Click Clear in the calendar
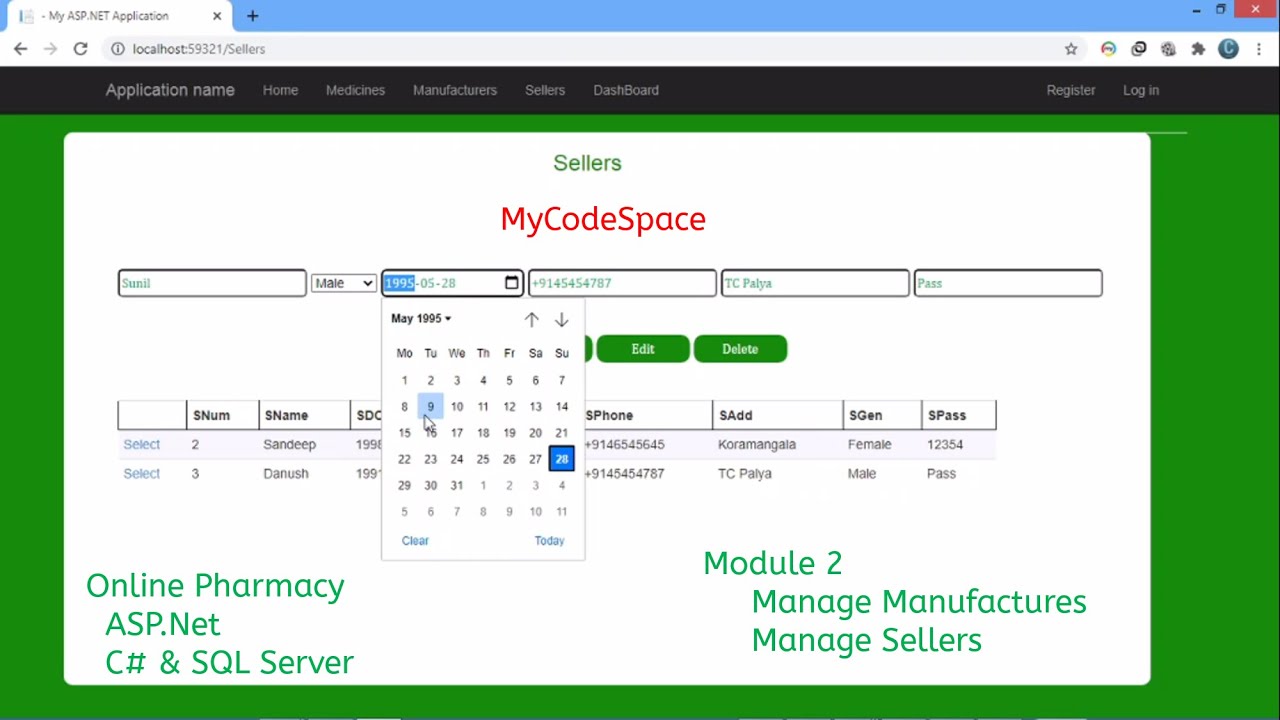Viewport: 1280px width, 720px height. pos(415,541)
